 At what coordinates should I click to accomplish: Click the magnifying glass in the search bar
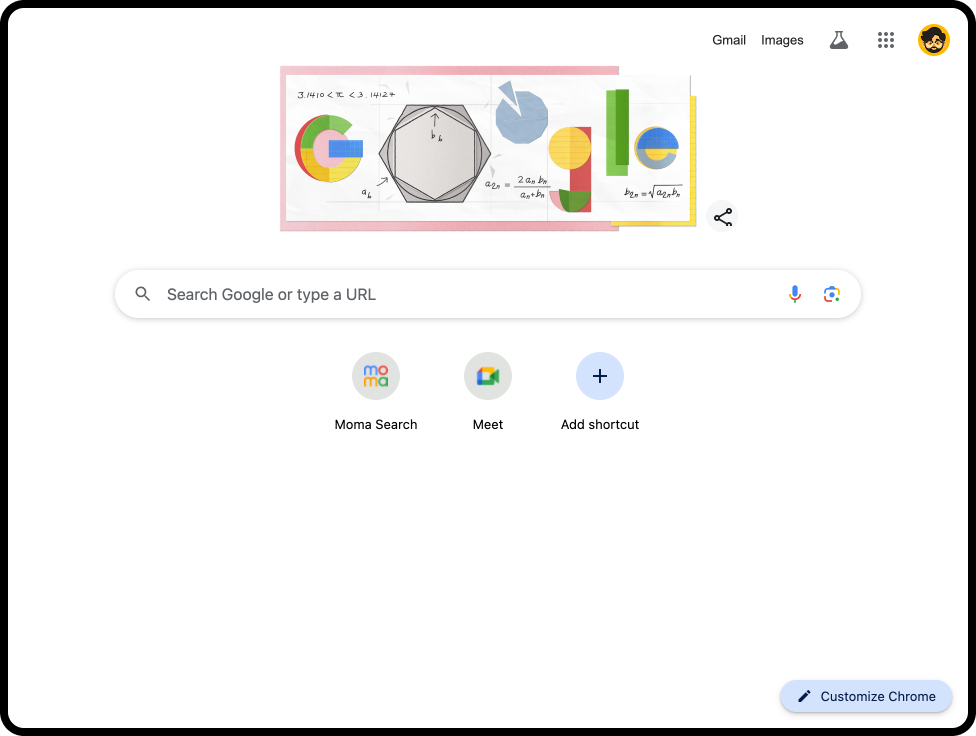142,294
